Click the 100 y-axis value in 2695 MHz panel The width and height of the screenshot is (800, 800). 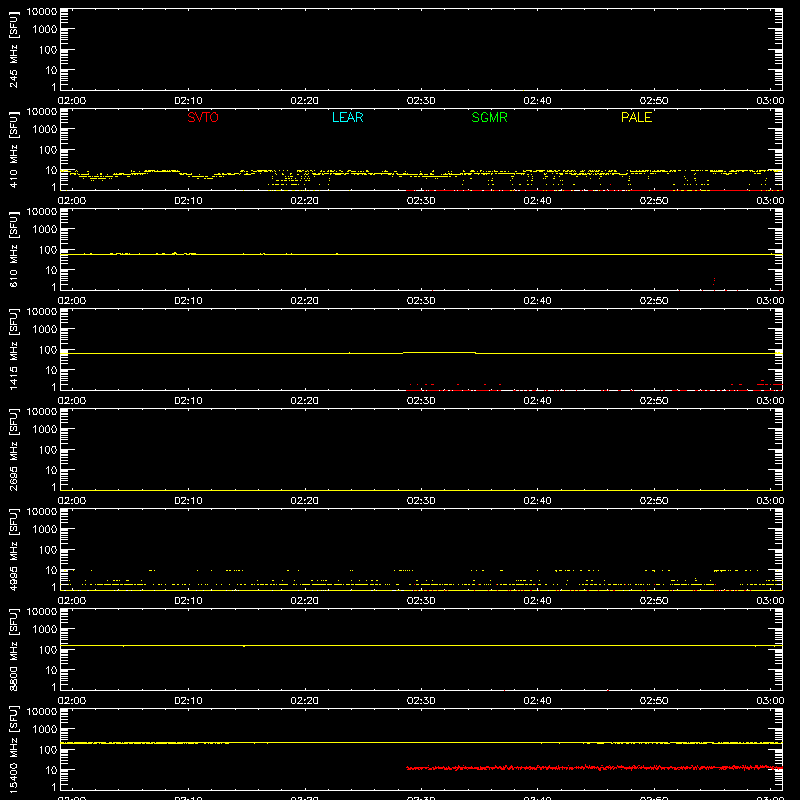point(48,449)
